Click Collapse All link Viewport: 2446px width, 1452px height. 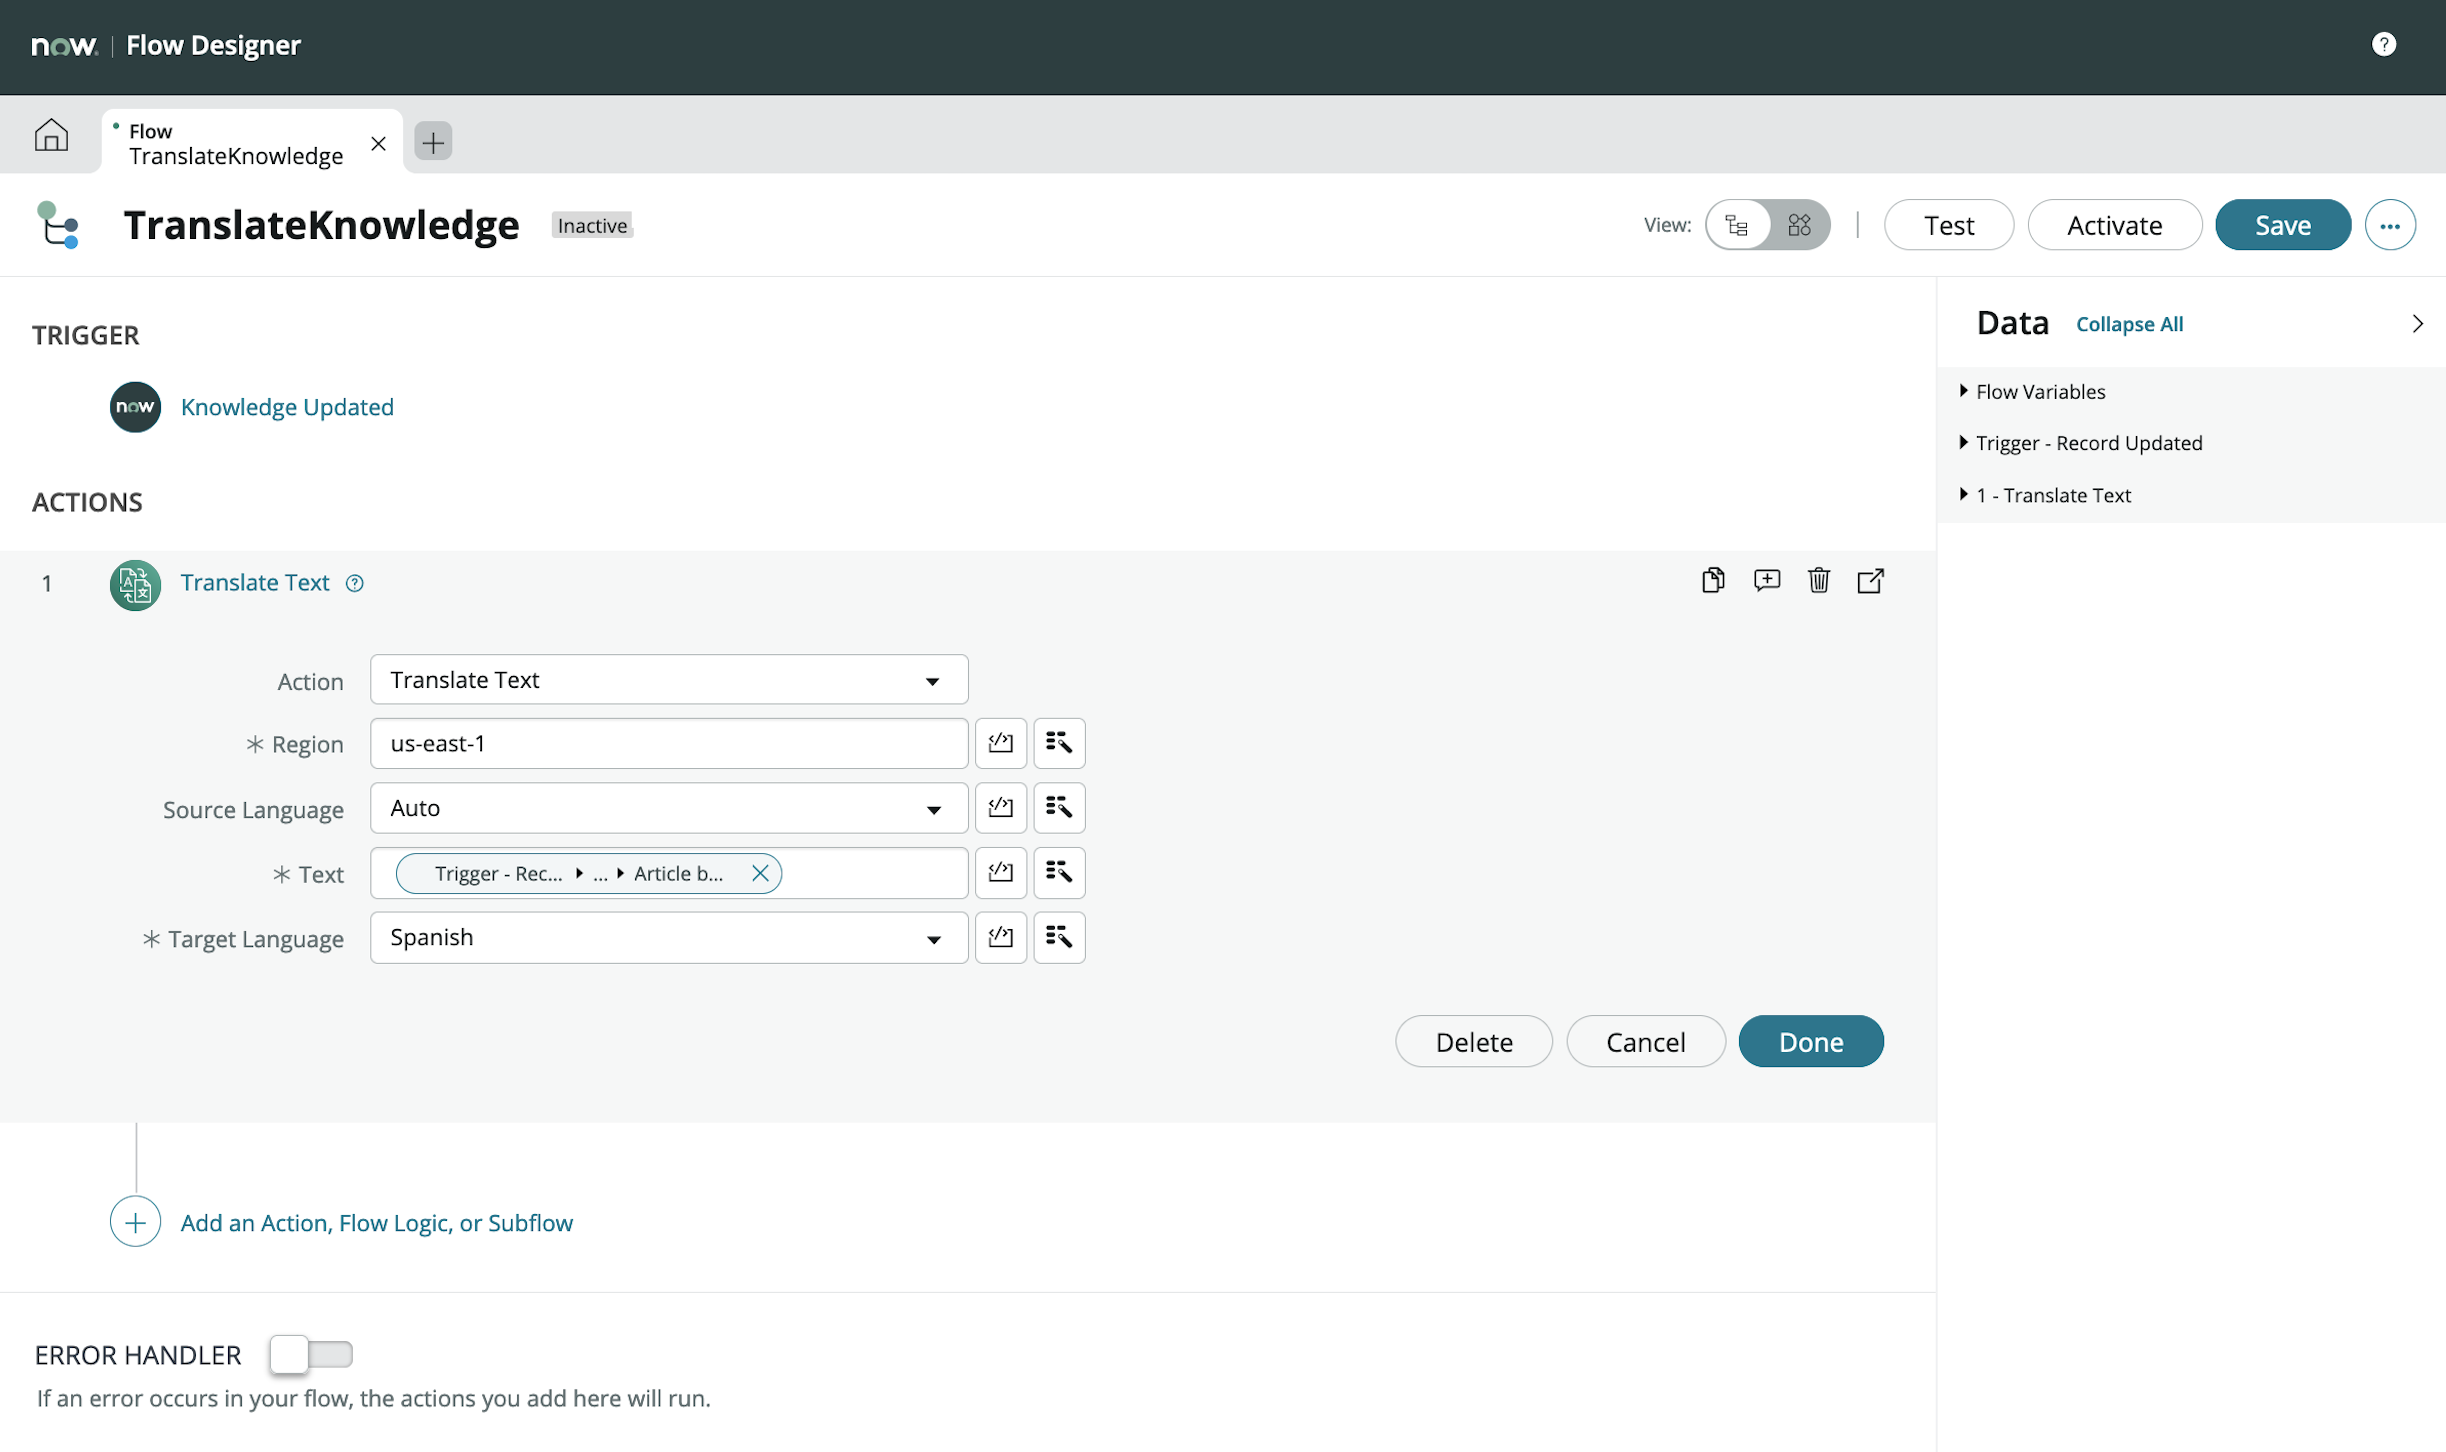coord(2129,324)
